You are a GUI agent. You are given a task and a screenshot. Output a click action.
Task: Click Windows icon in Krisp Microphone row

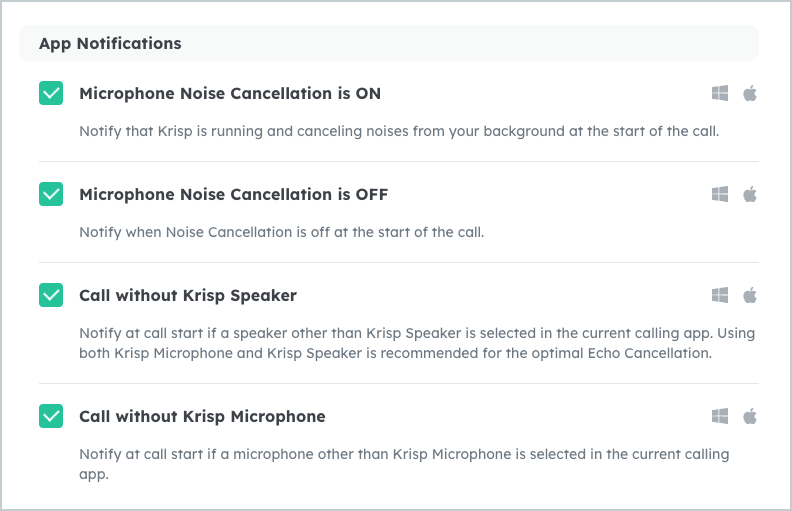[x=720, y=417]
